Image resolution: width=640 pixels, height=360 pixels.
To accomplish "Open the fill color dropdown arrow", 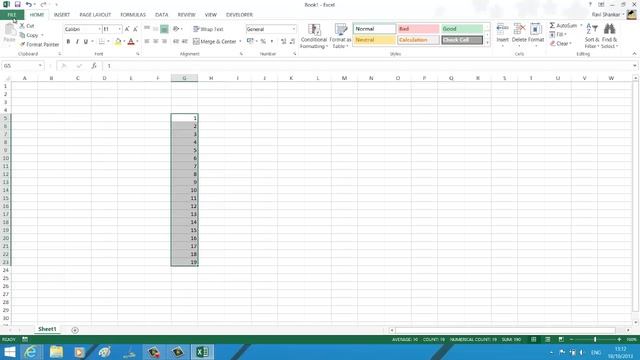I will [124, 41].
